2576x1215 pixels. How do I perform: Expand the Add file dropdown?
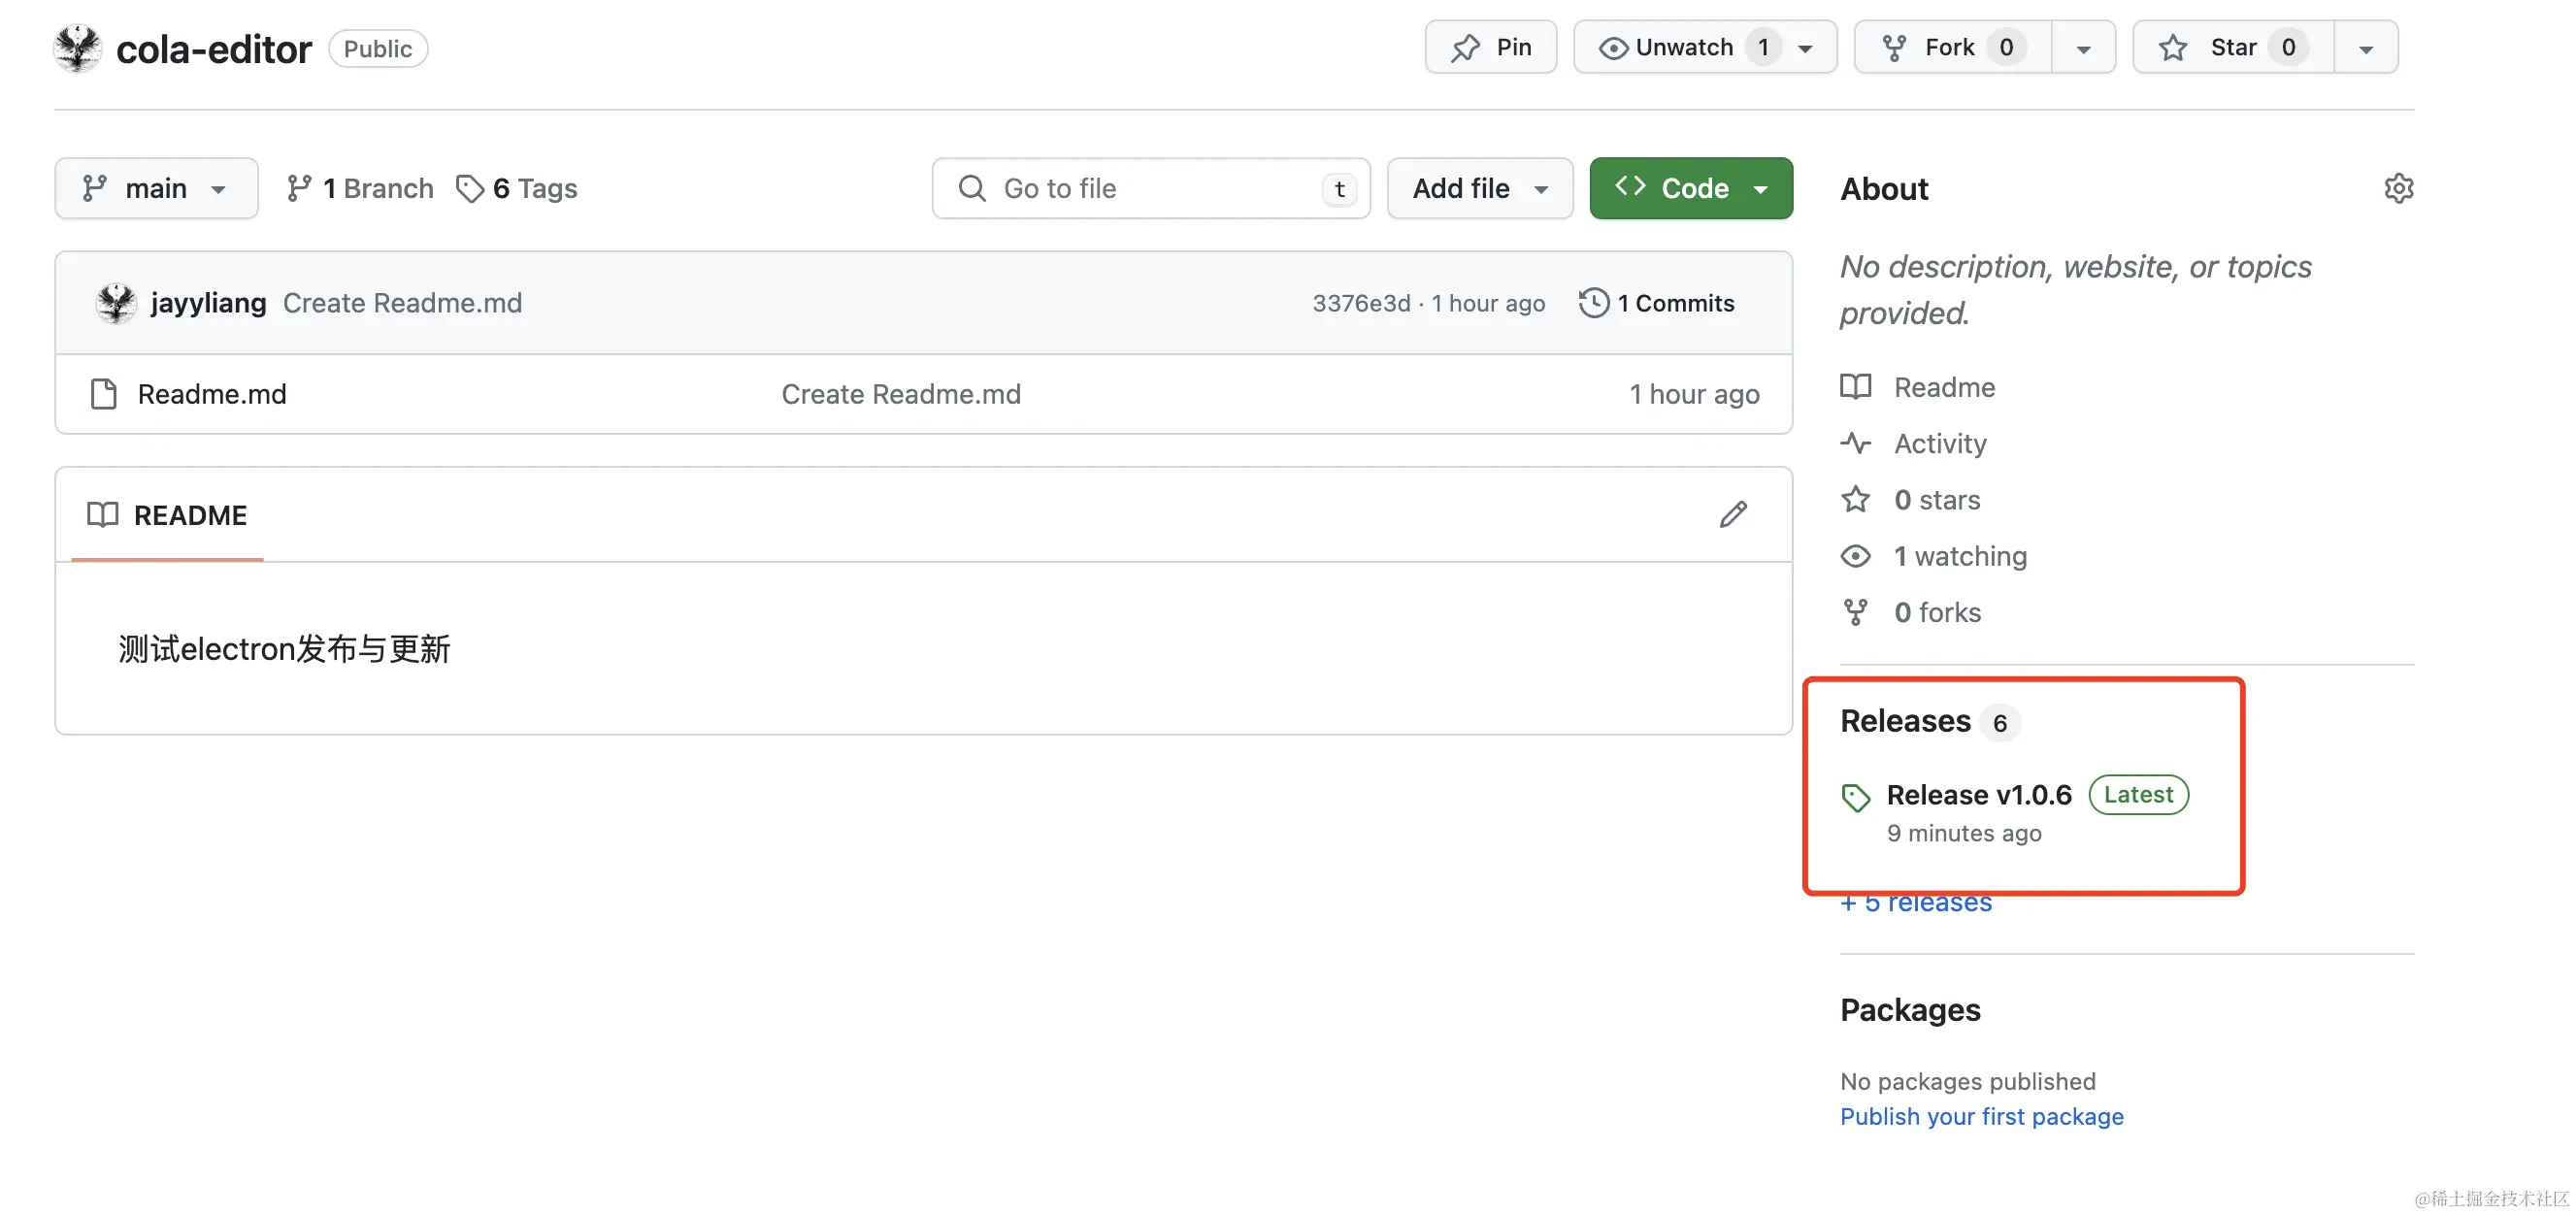pos(1479,188)
